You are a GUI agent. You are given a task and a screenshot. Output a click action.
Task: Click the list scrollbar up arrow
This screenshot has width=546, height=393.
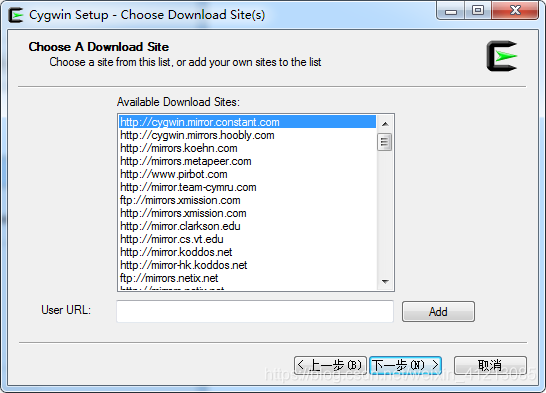[x=385, y=124]
